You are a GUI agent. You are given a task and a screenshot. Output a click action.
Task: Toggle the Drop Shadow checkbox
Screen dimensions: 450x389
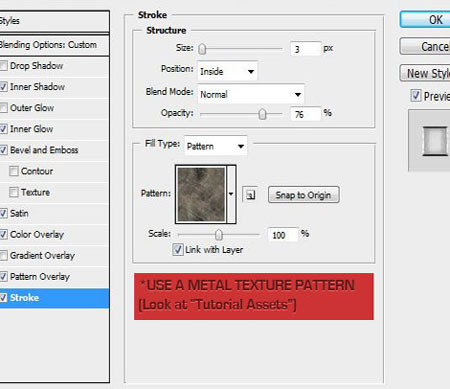pos(3,65)
